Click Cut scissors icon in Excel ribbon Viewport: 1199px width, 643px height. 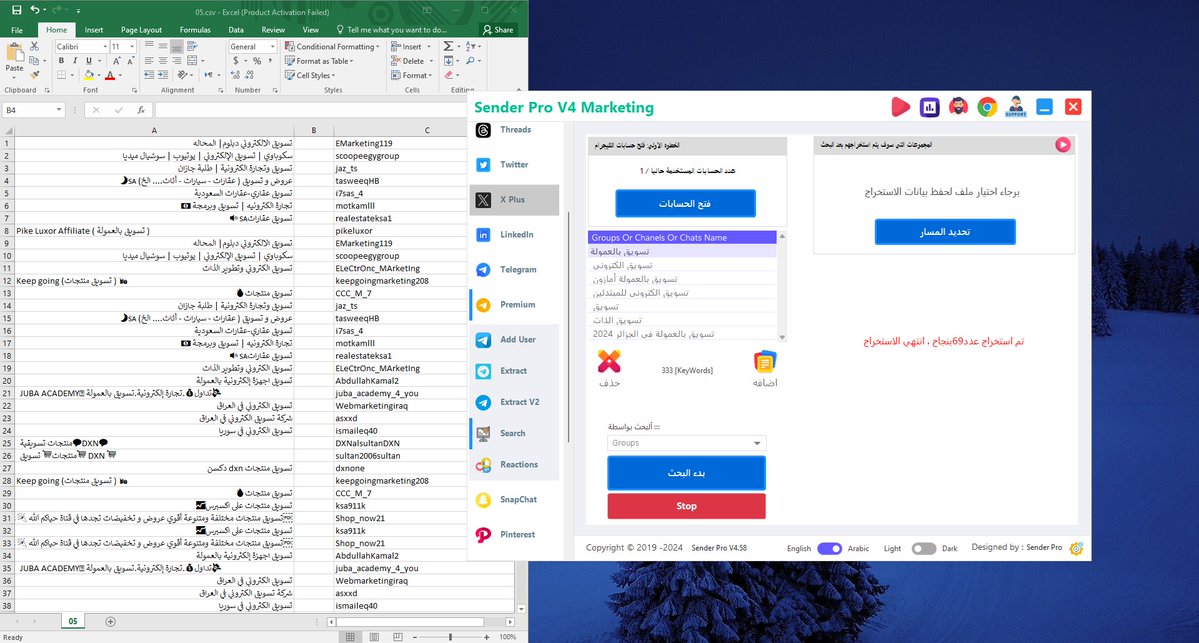(x=34, y=47)
